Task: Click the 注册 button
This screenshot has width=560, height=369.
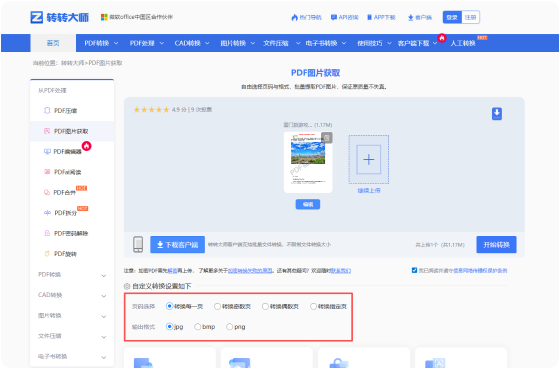Action: (470, 17)
